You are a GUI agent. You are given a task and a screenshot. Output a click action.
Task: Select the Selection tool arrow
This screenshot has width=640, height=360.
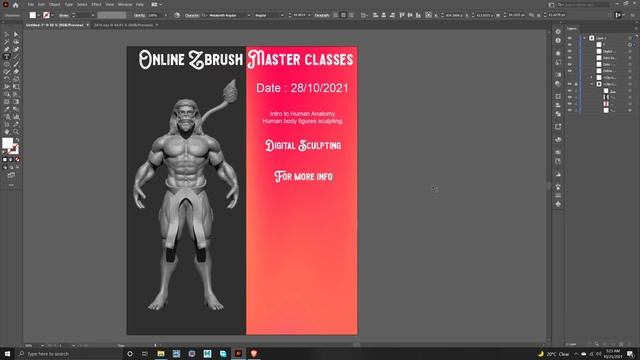[x=7, y=35]
